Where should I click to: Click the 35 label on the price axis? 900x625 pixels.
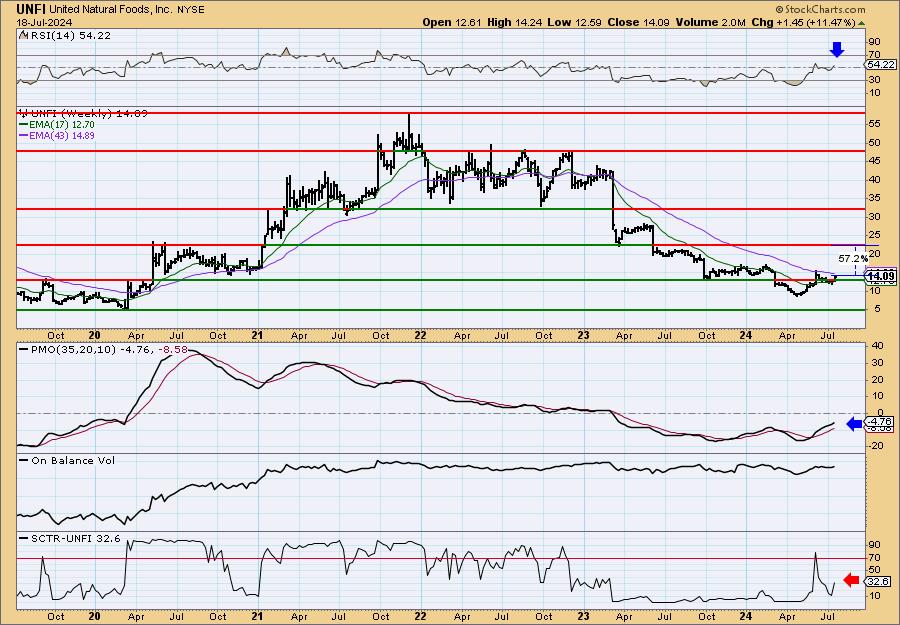[873, 198]
